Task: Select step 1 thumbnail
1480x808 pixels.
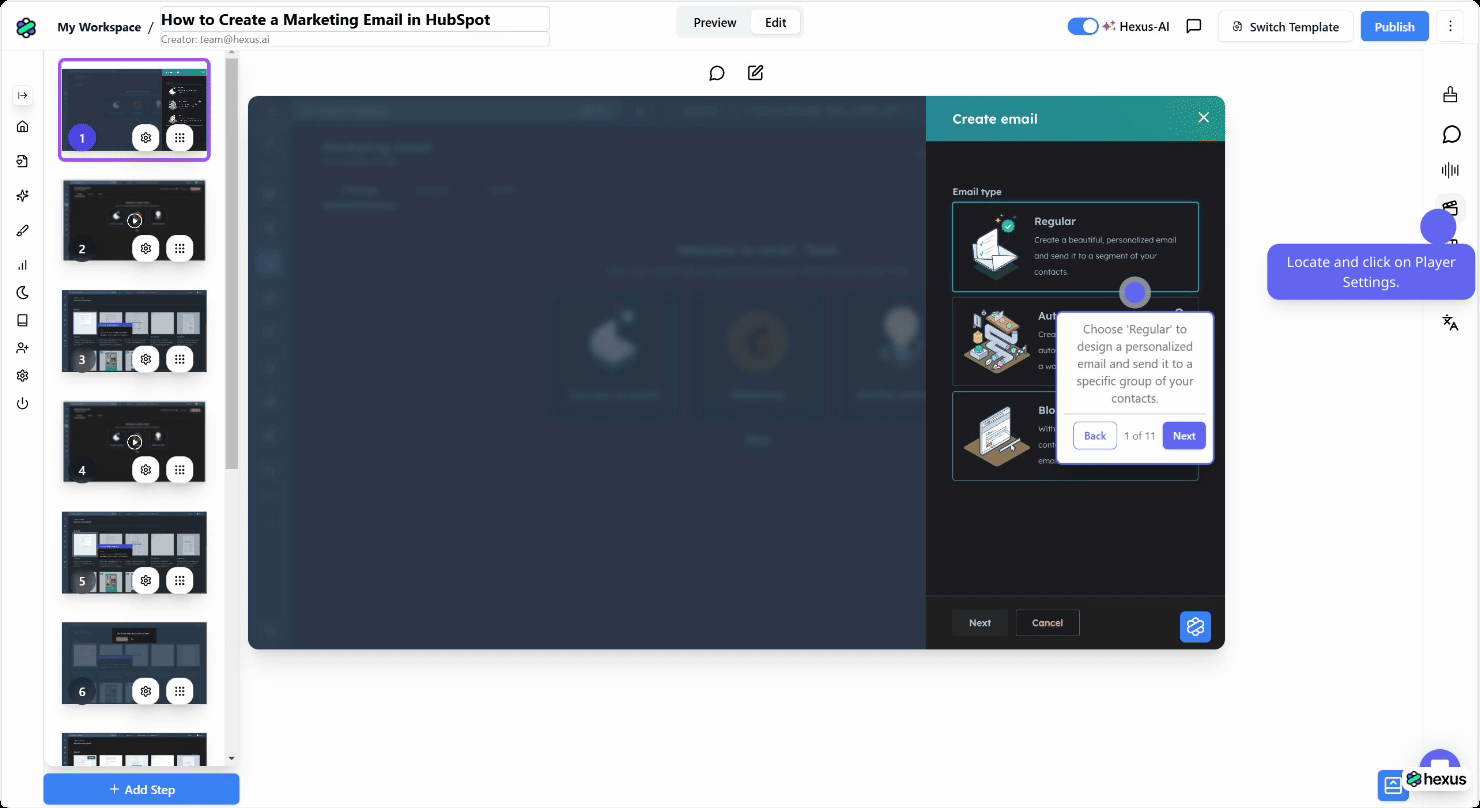Action: [134, 109]
